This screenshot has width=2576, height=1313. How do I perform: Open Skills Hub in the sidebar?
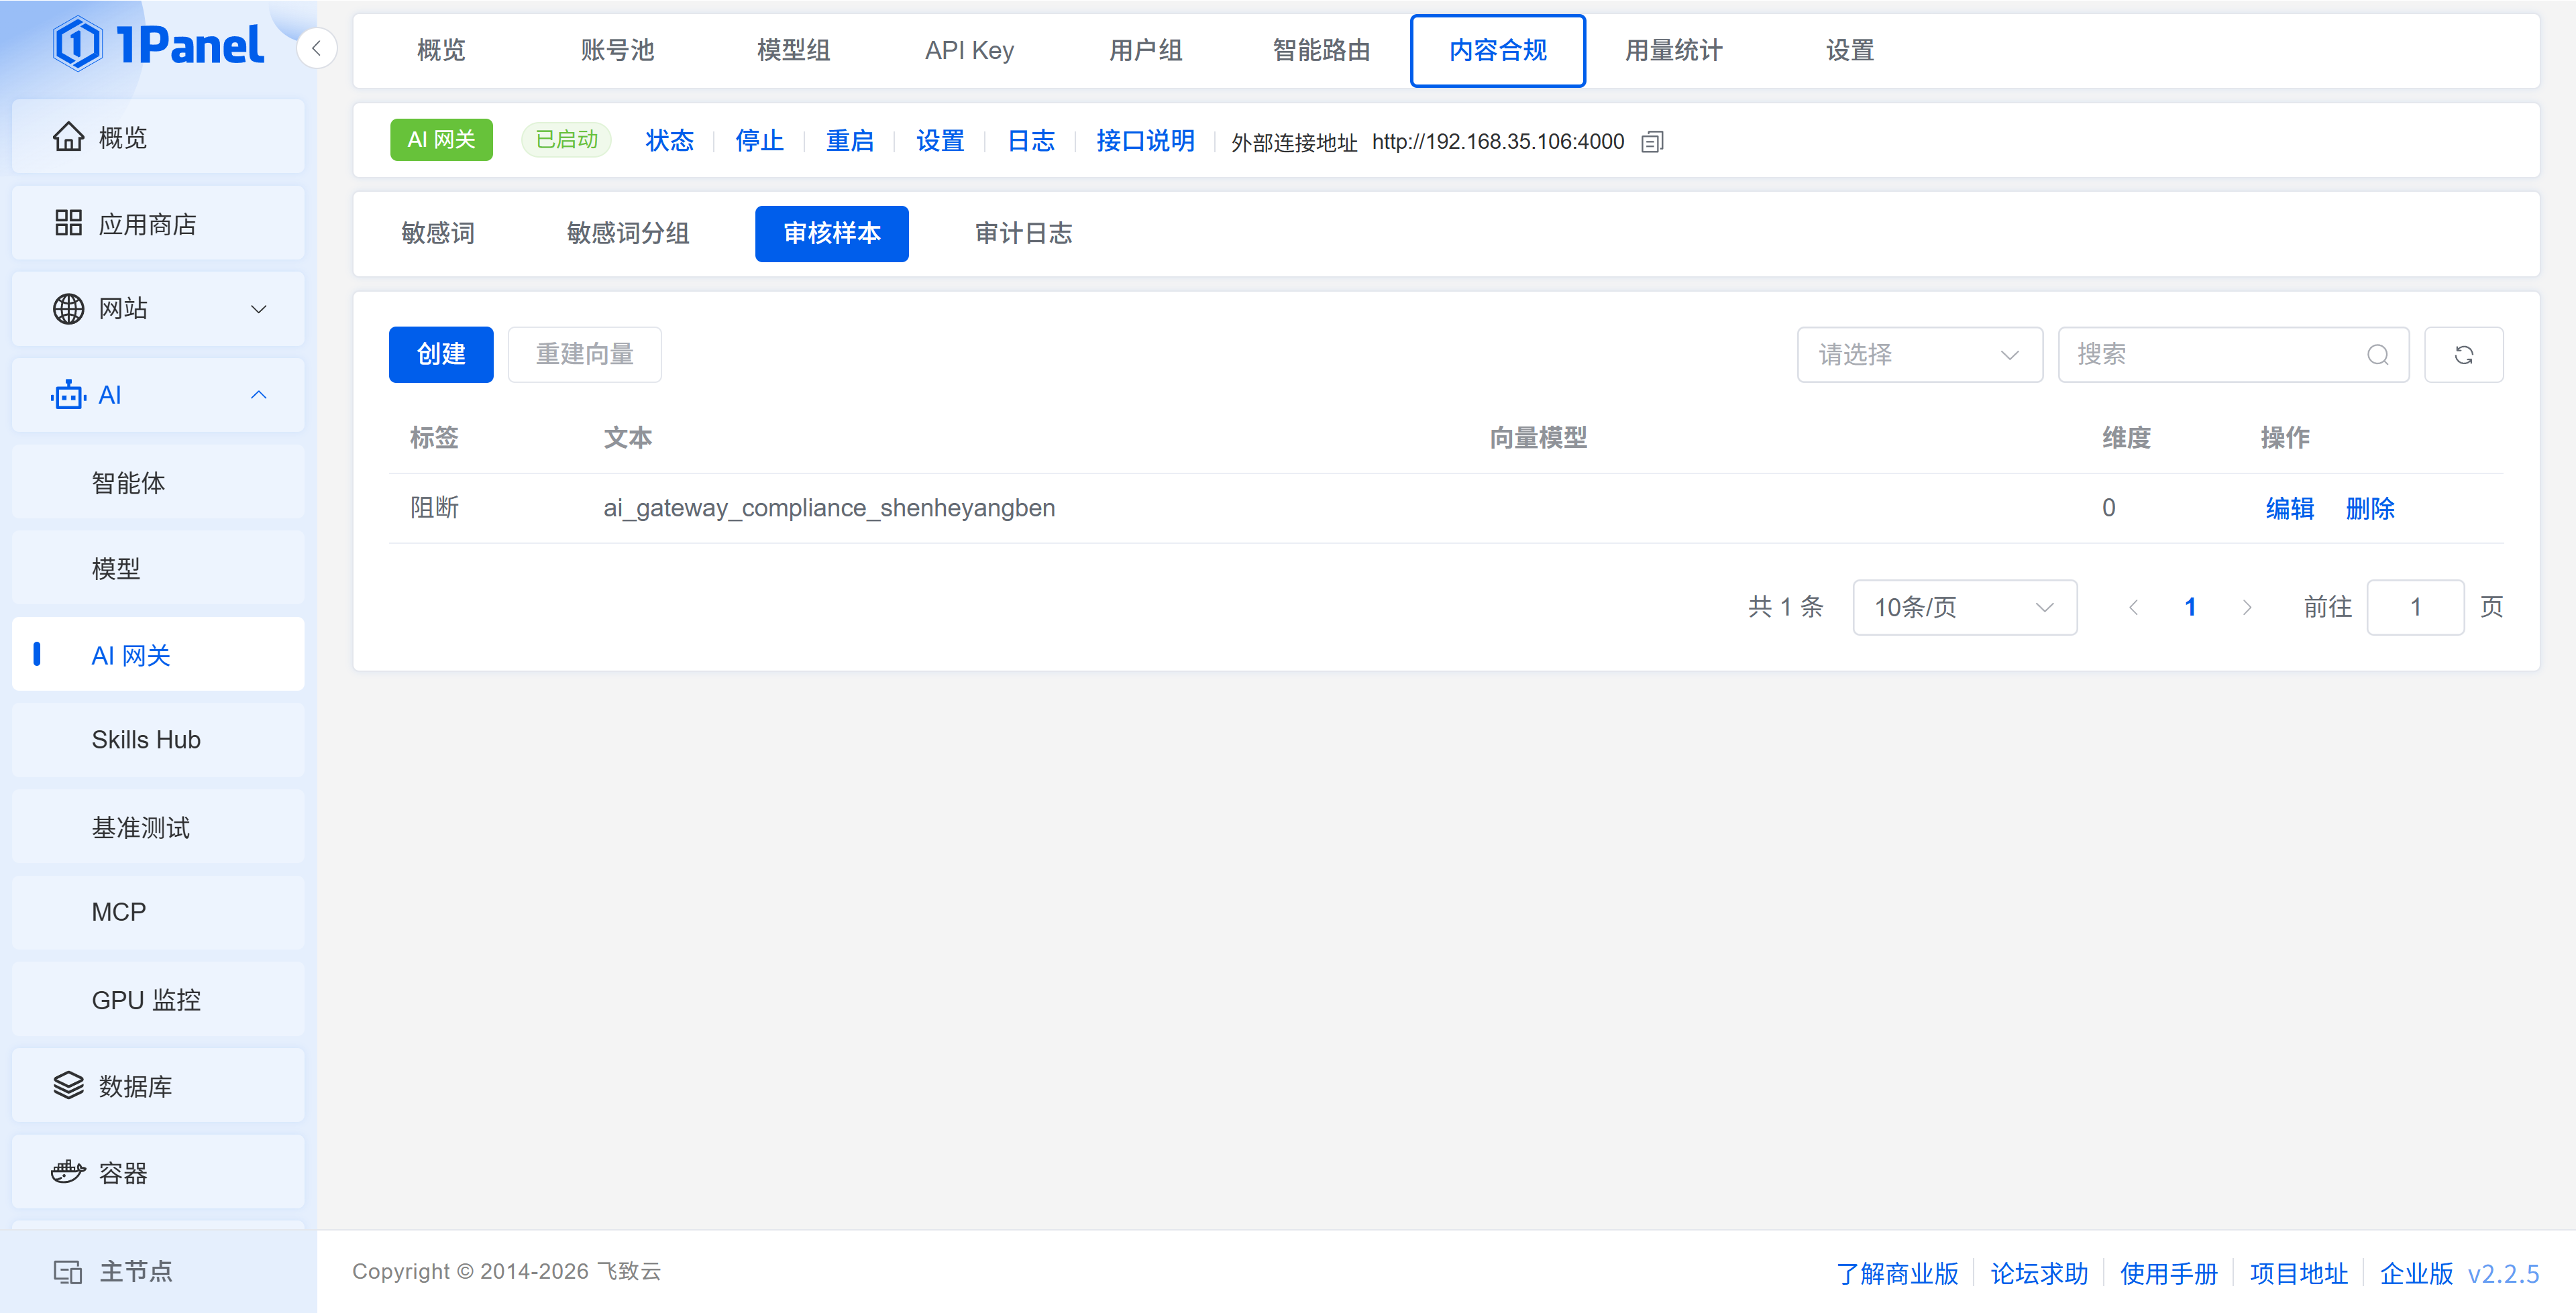click(158, 740)
